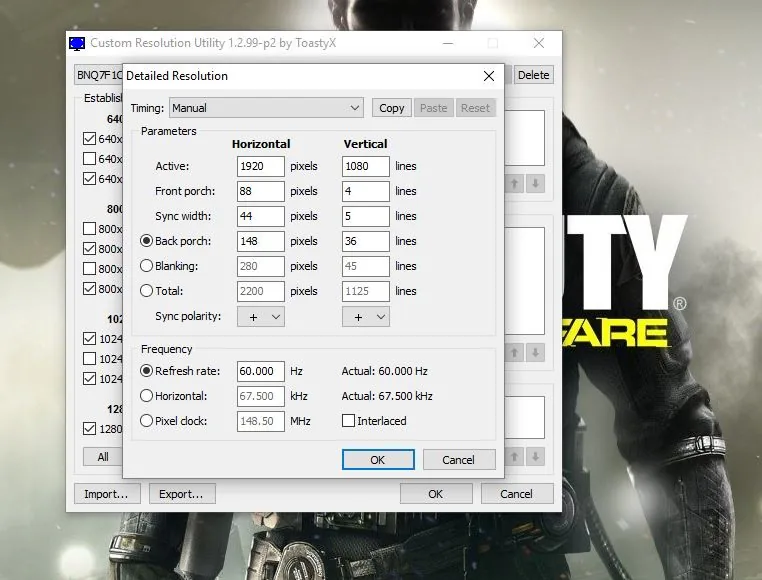The image size is (762, 580).
Task: Click vertical Front porch field showing 4
Action: point(366,191)
